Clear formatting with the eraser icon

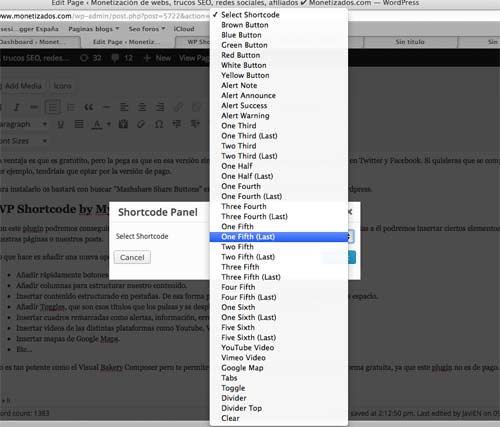click(x=141, y=124)
